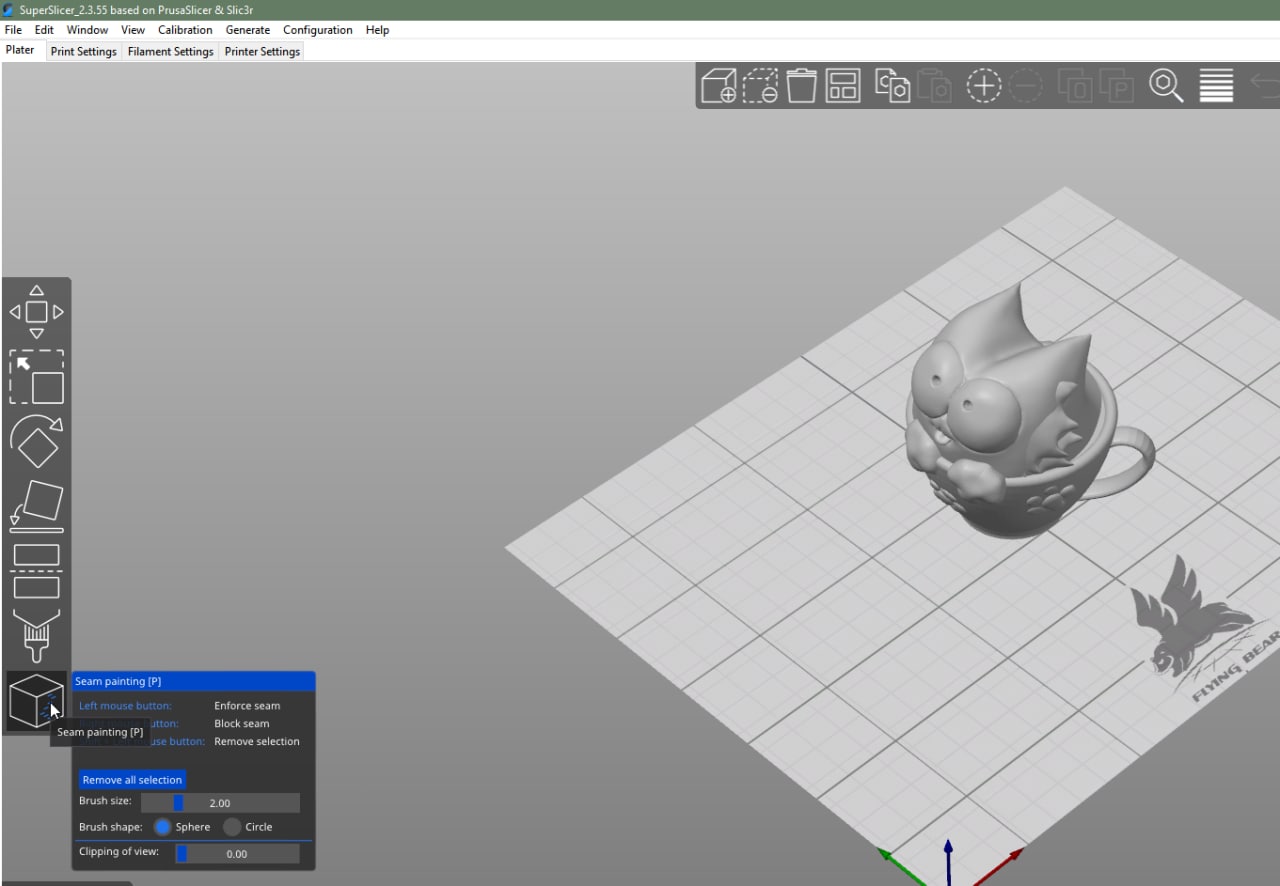
Task: Click the 'Block seam' text
Action: 241,724
